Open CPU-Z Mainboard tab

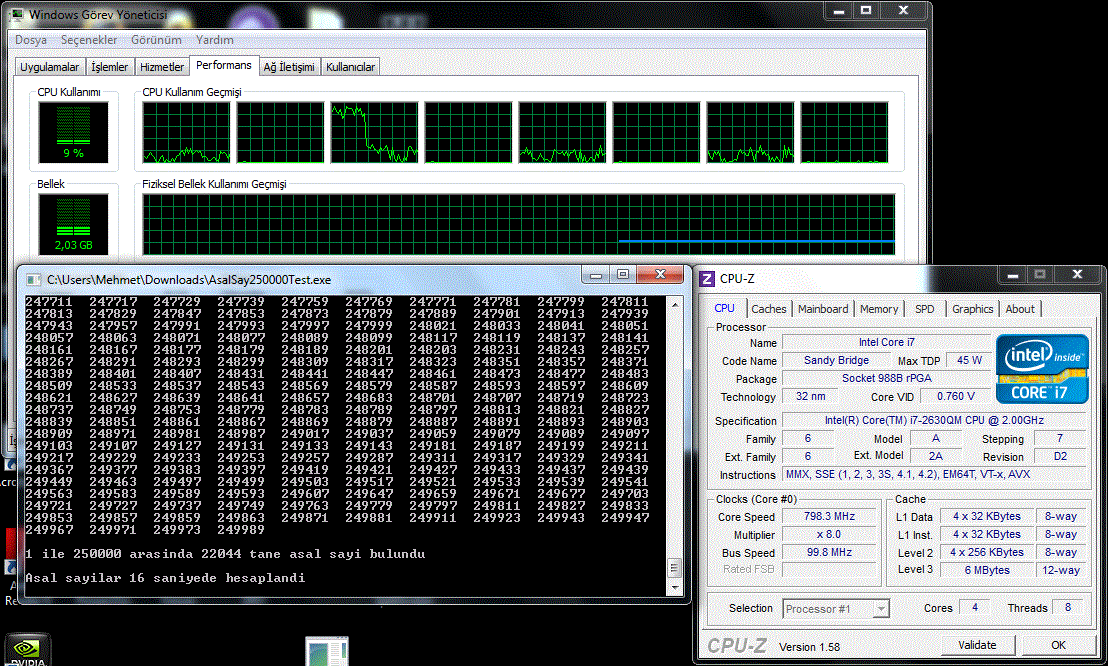[823, 309]
